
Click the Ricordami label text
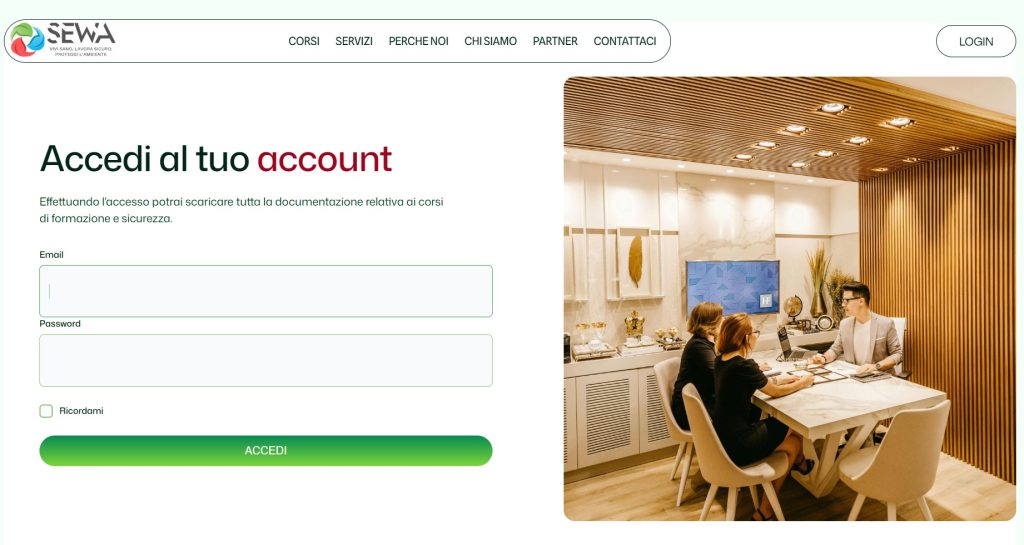(x=81, y=411)
